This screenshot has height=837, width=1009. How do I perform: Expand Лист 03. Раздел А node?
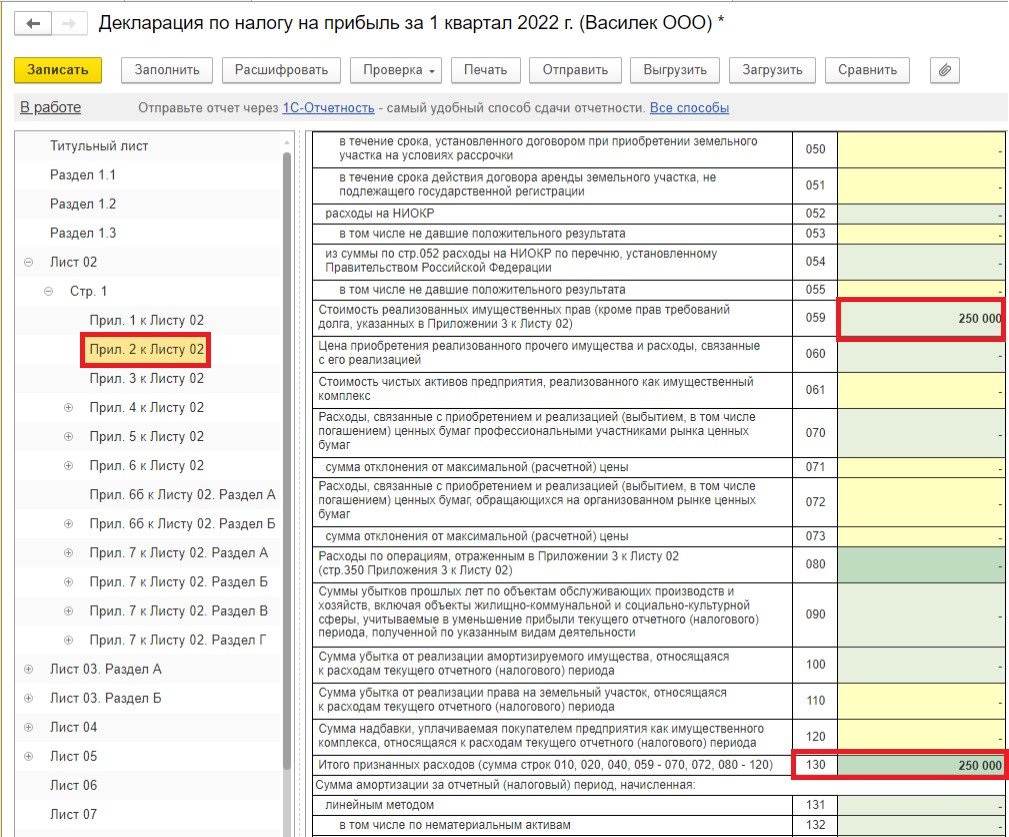tap(28, 669)
